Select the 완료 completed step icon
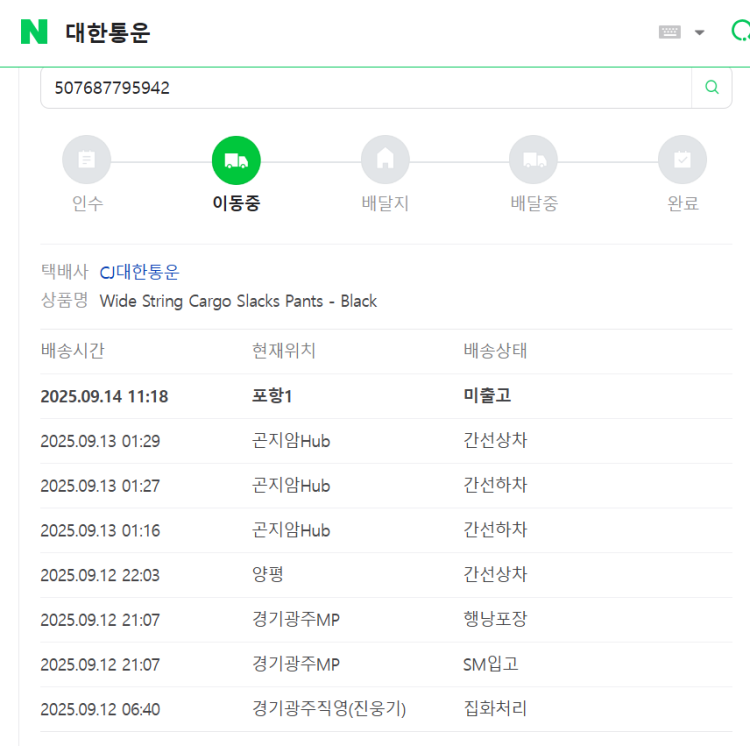The height and width of the screenshot is (746, 750). 683,160
